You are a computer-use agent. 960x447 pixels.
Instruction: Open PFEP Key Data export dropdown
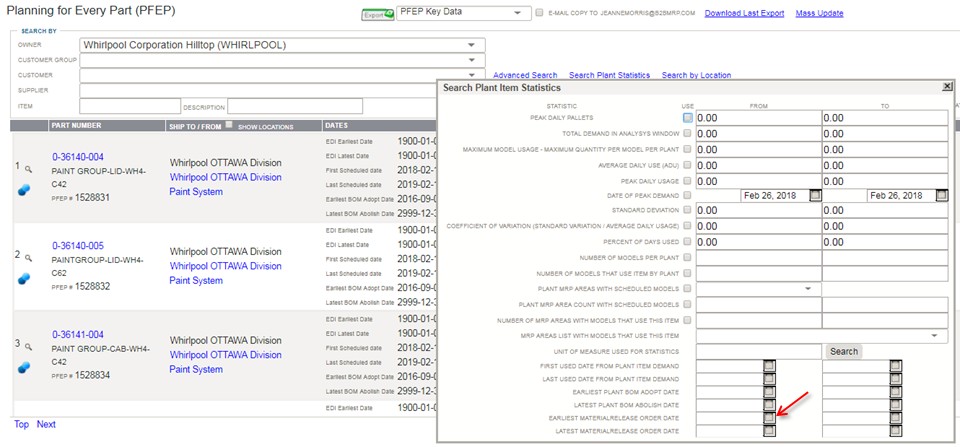pyautogui.click(x=464, y=13)
